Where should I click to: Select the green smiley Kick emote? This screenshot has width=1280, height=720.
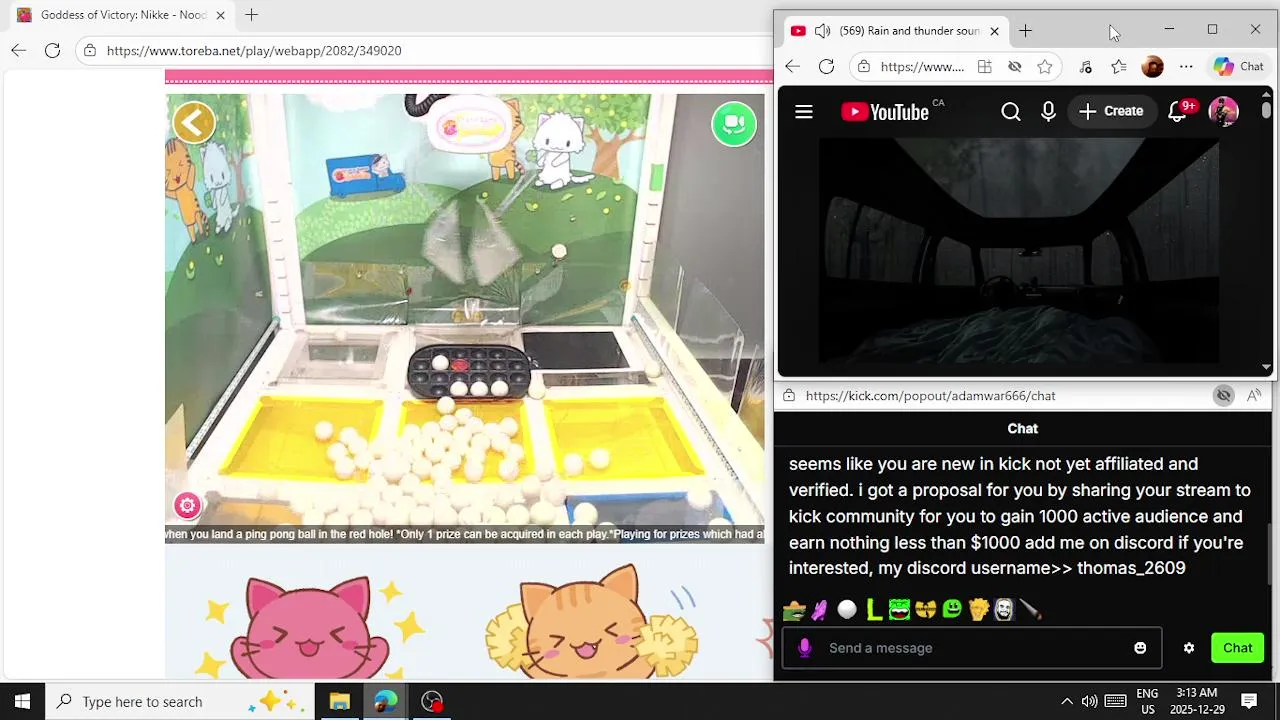coord(952,609)
